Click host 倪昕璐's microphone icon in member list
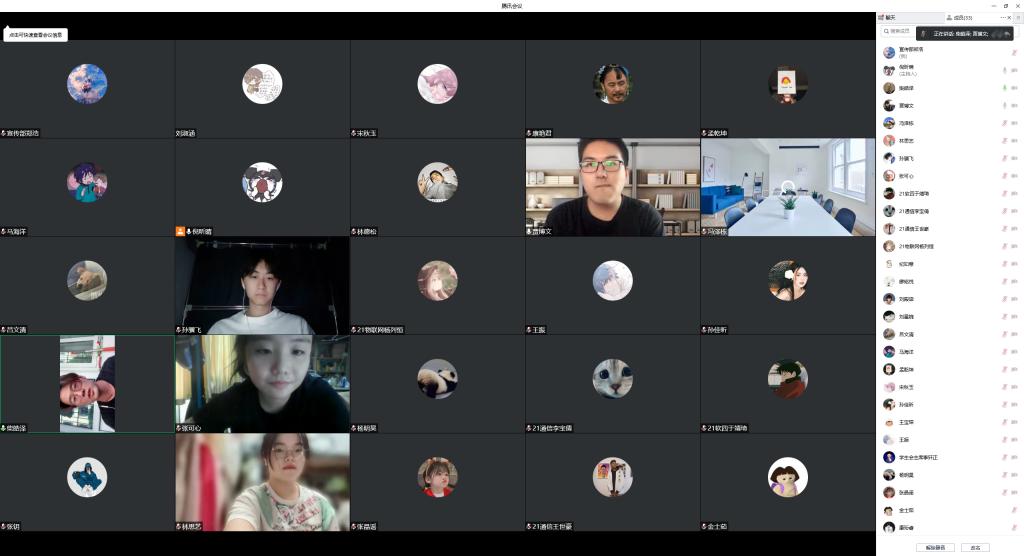 tap(1004, 71)
